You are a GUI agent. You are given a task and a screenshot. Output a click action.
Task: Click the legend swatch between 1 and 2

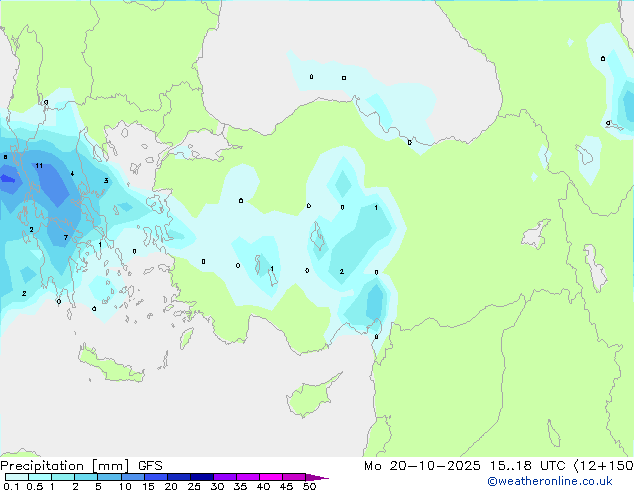[x=63, y=477]
